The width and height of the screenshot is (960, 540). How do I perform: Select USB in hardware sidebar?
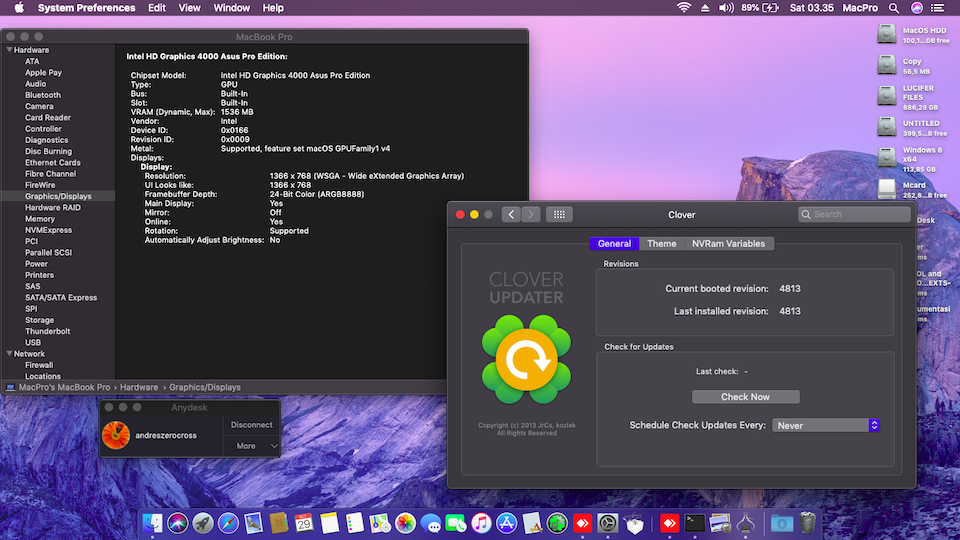tap(33, 342)
